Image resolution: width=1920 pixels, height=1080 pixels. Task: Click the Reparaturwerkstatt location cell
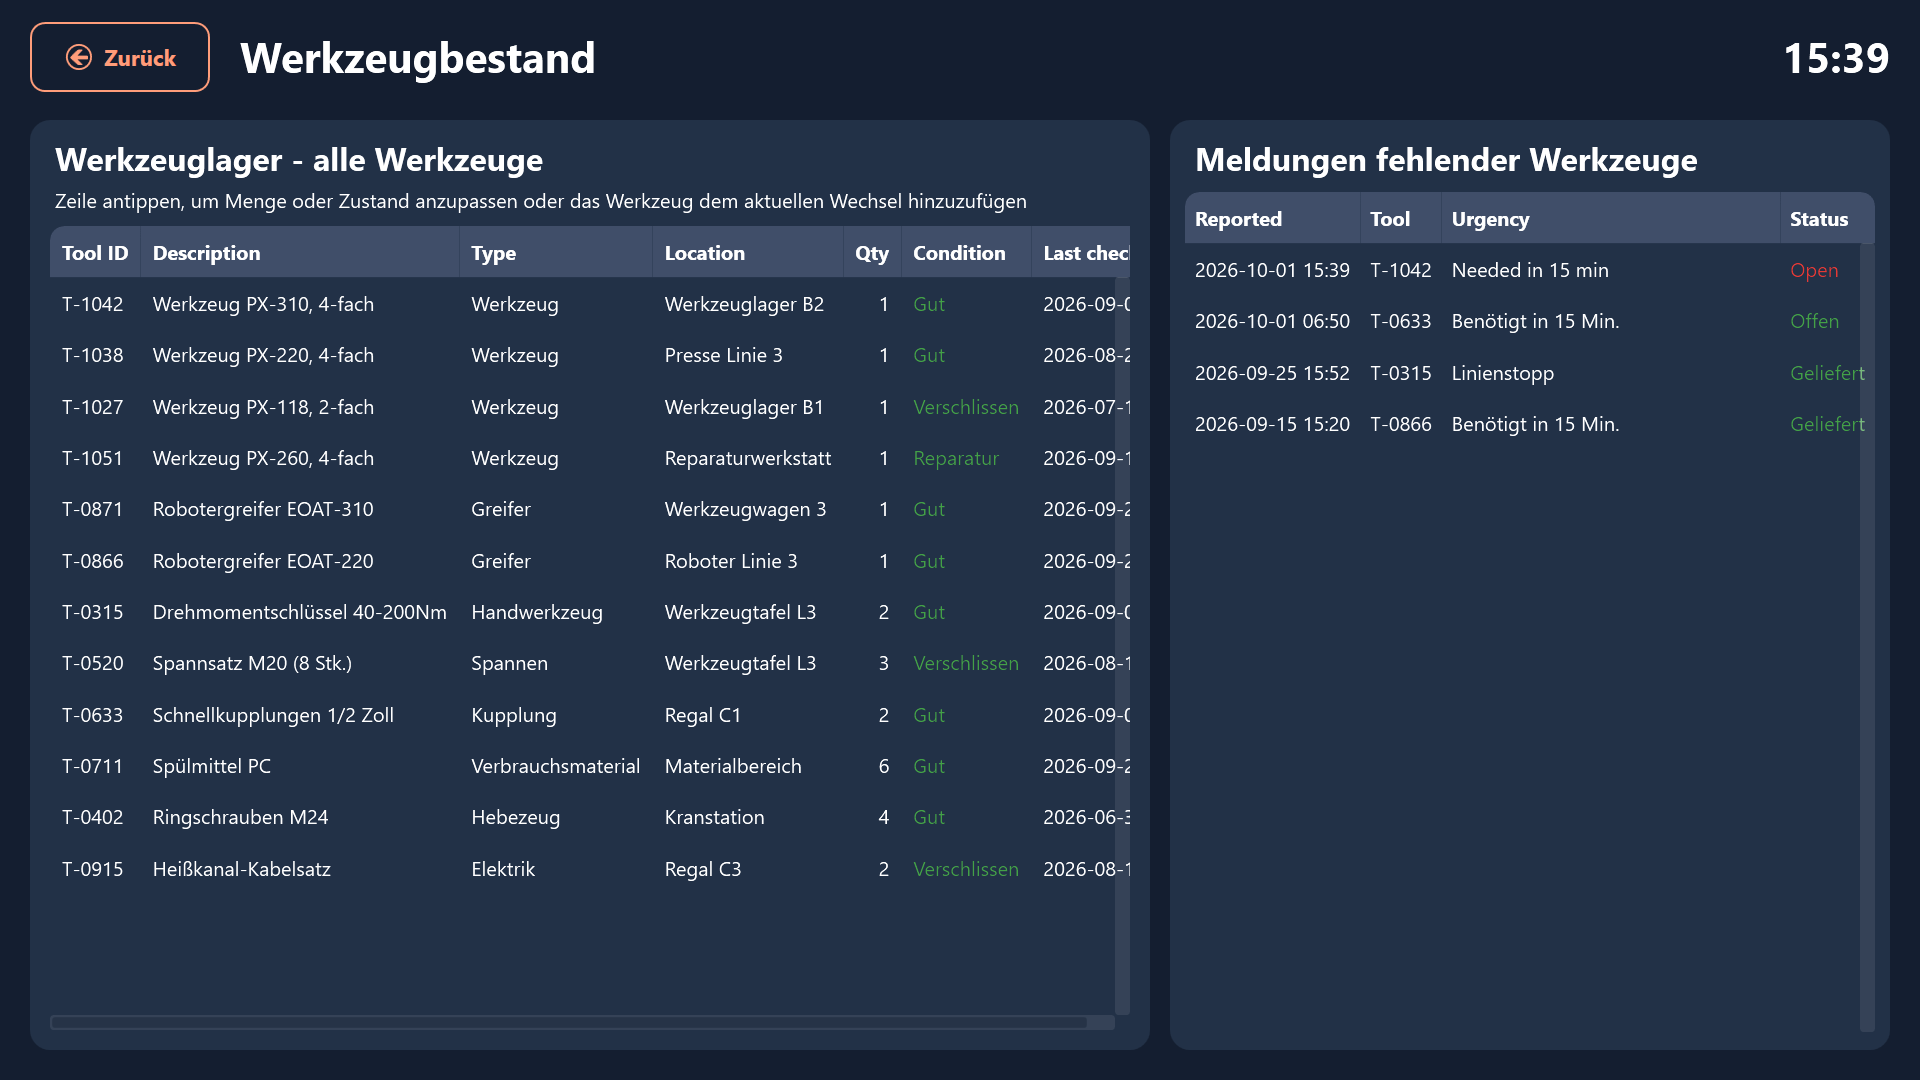[x=748, y=458]
